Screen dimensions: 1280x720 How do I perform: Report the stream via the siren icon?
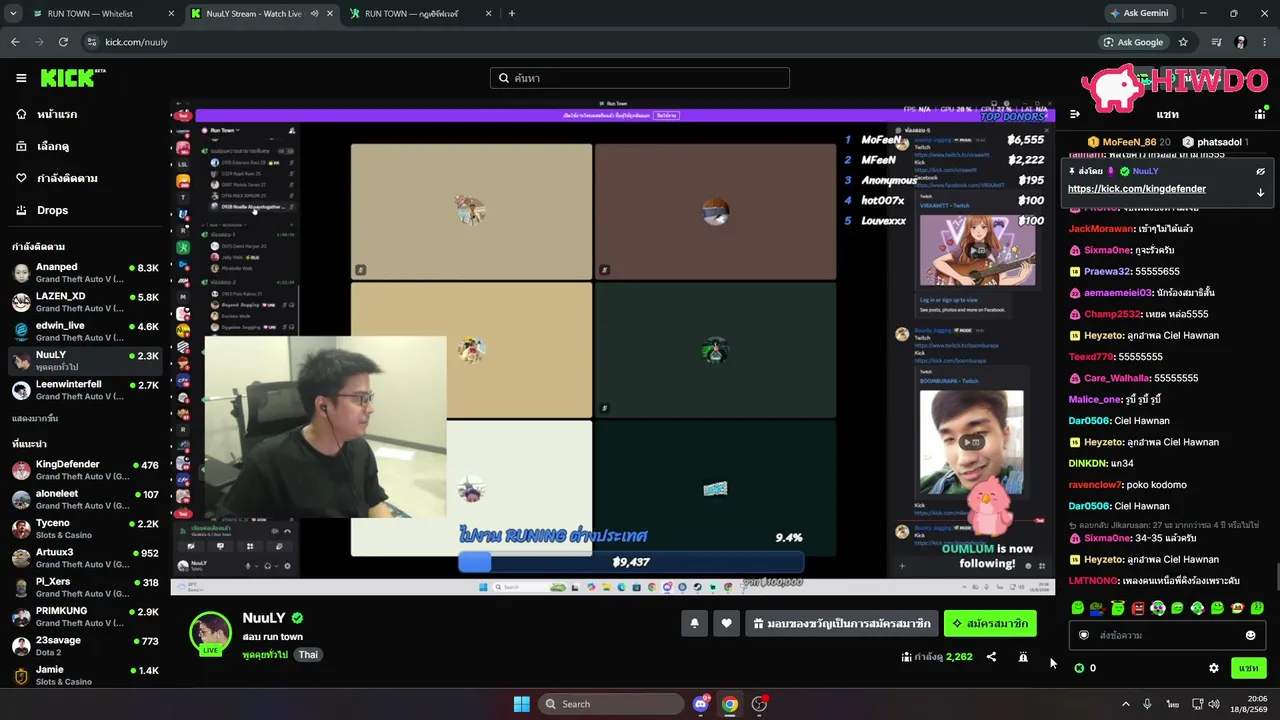pyautogui.click(x=1023, y=657)
